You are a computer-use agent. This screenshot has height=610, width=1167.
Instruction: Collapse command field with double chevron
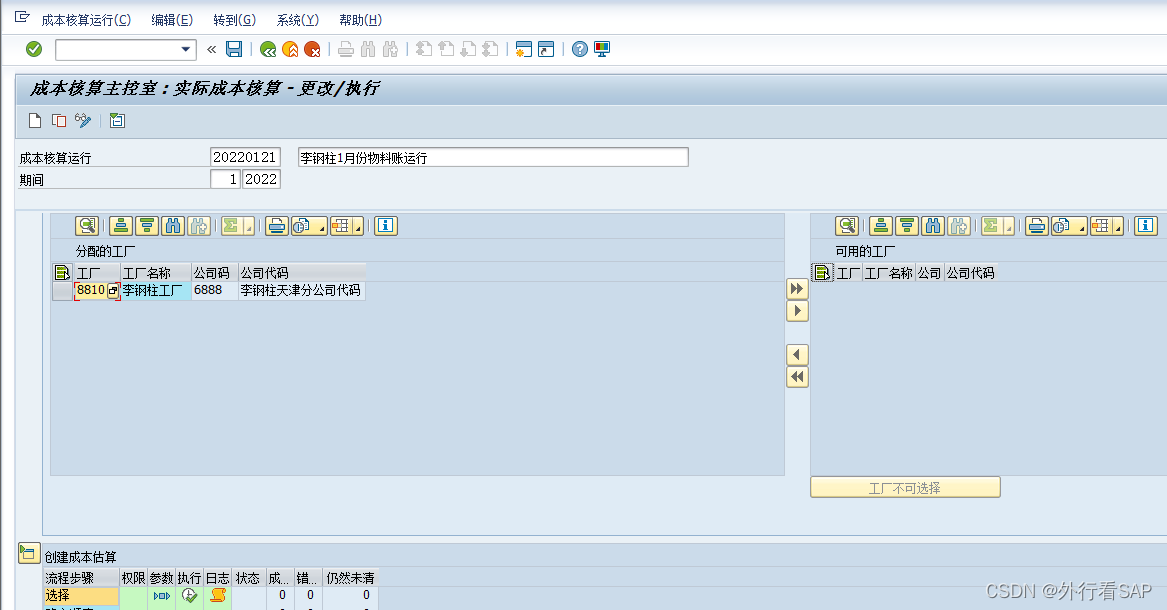(211, 50)
